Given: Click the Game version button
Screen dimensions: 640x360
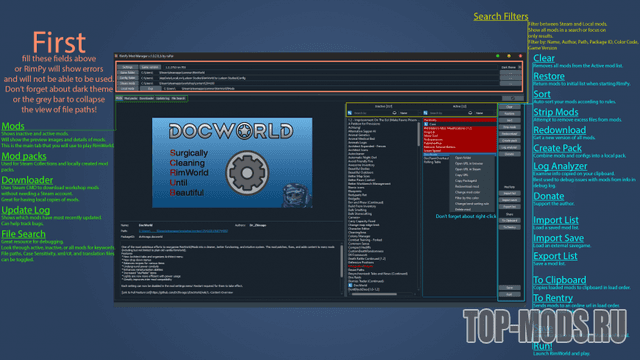Looking at the screenshot, I should [x=150, y=67].
